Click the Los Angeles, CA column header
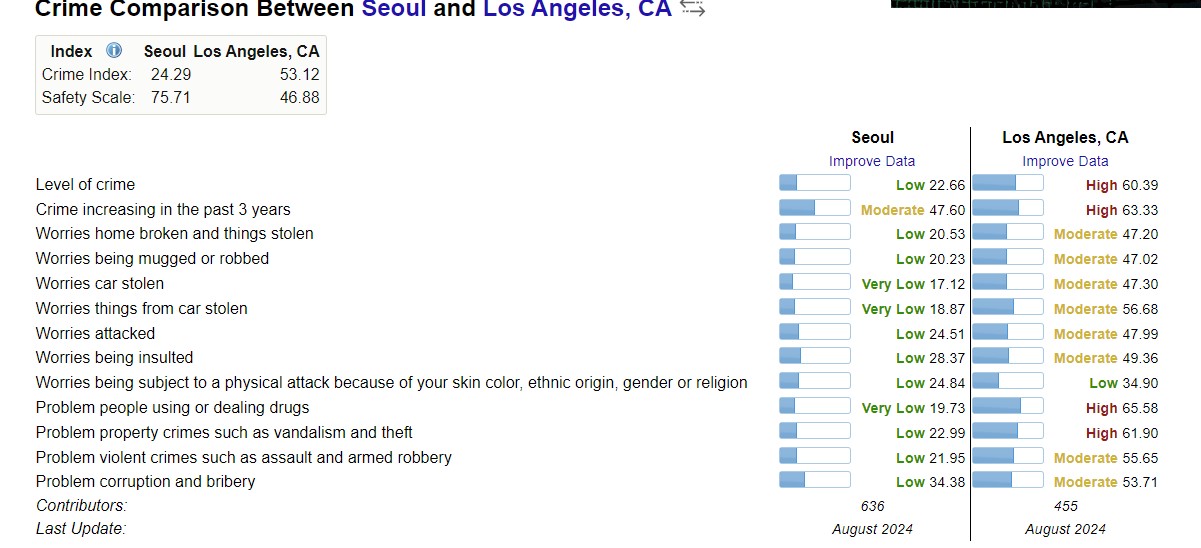The image size is (1201, 548). click(1065, 138)
